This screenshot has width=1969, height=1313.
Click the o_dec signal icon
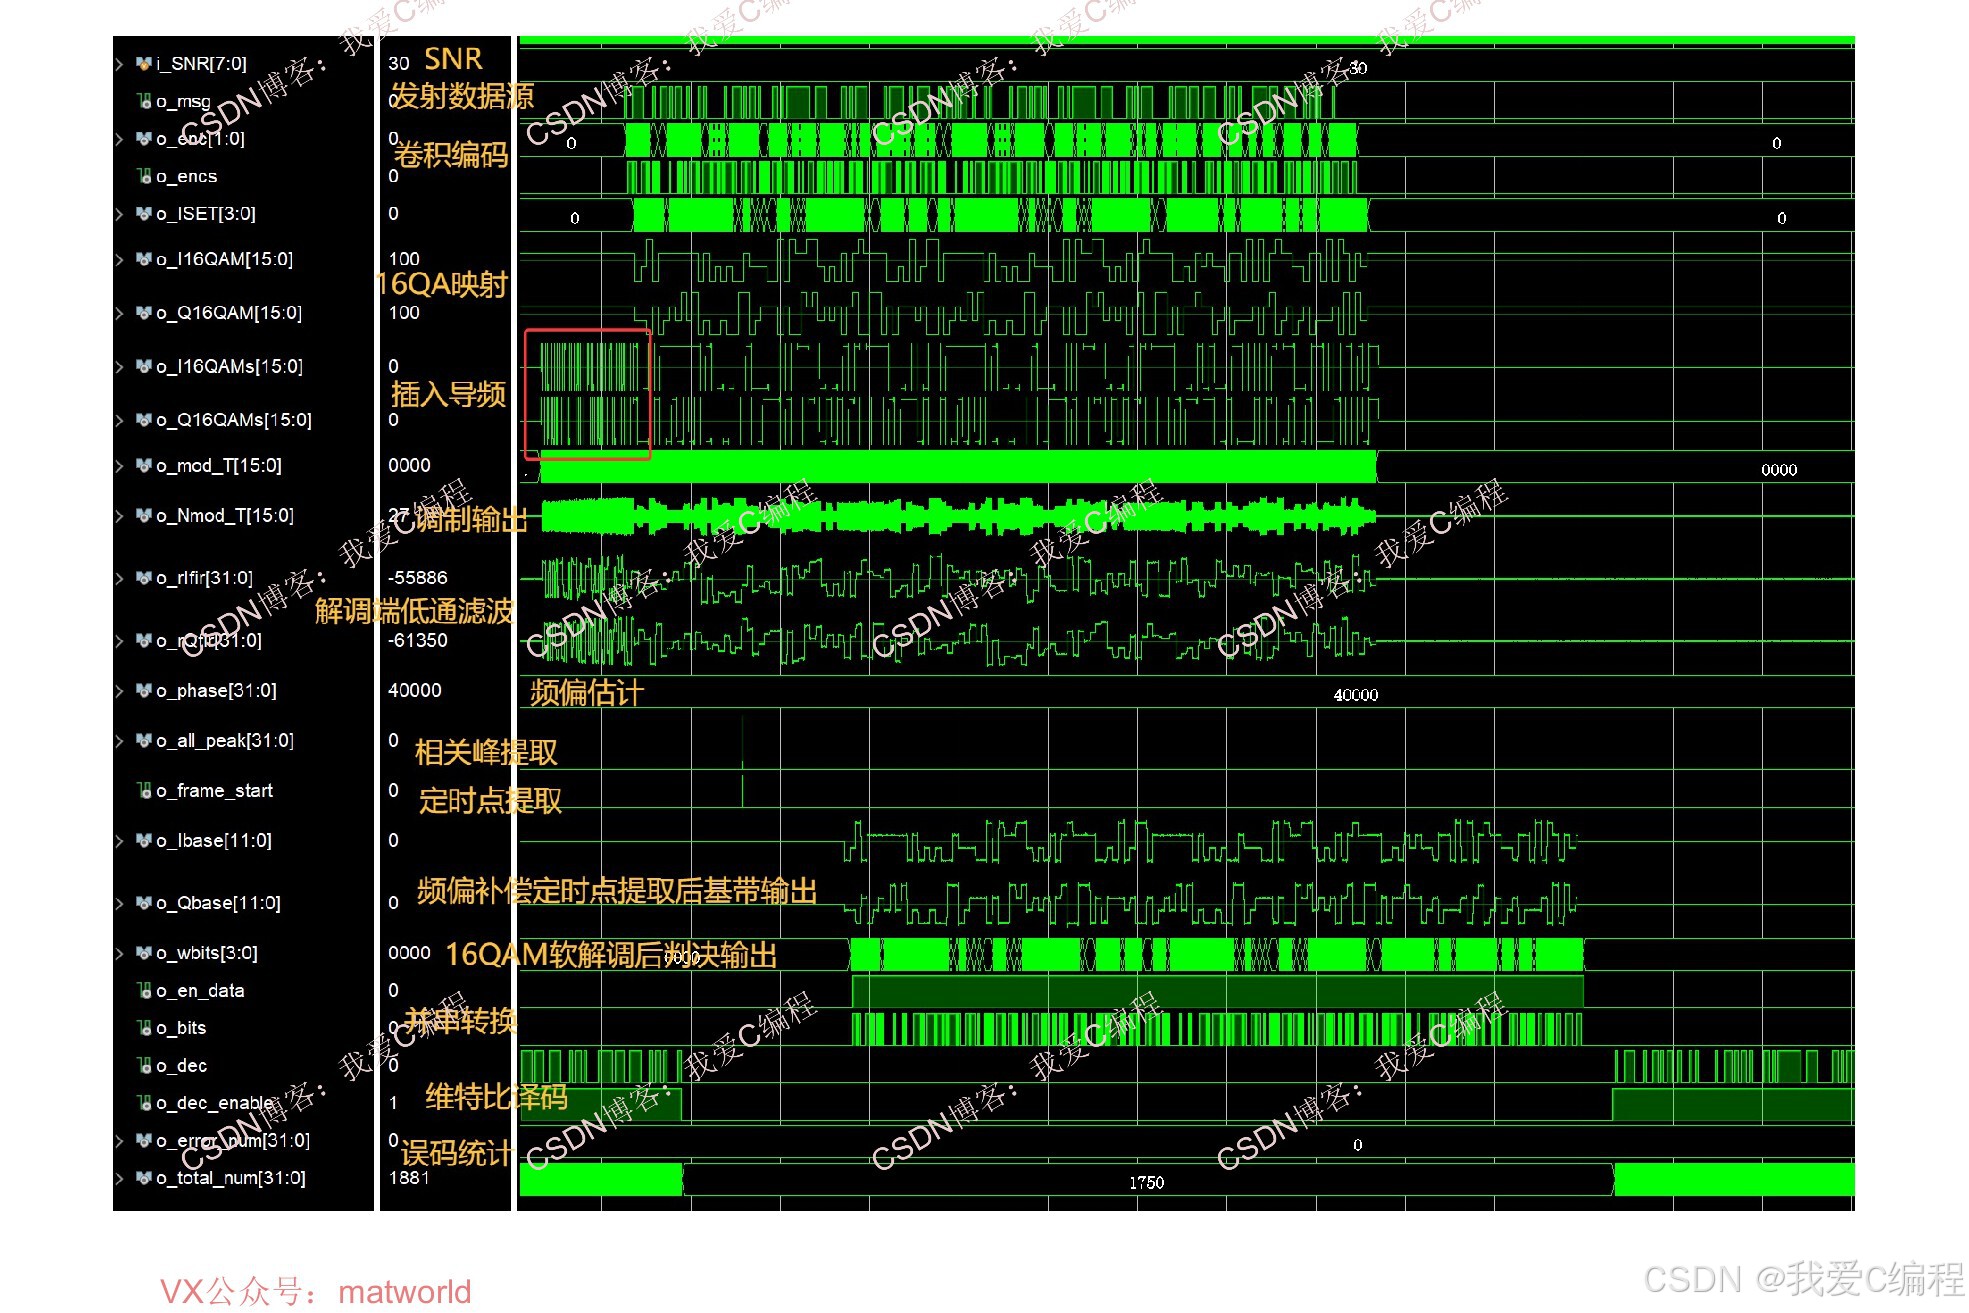(144, 1066)
